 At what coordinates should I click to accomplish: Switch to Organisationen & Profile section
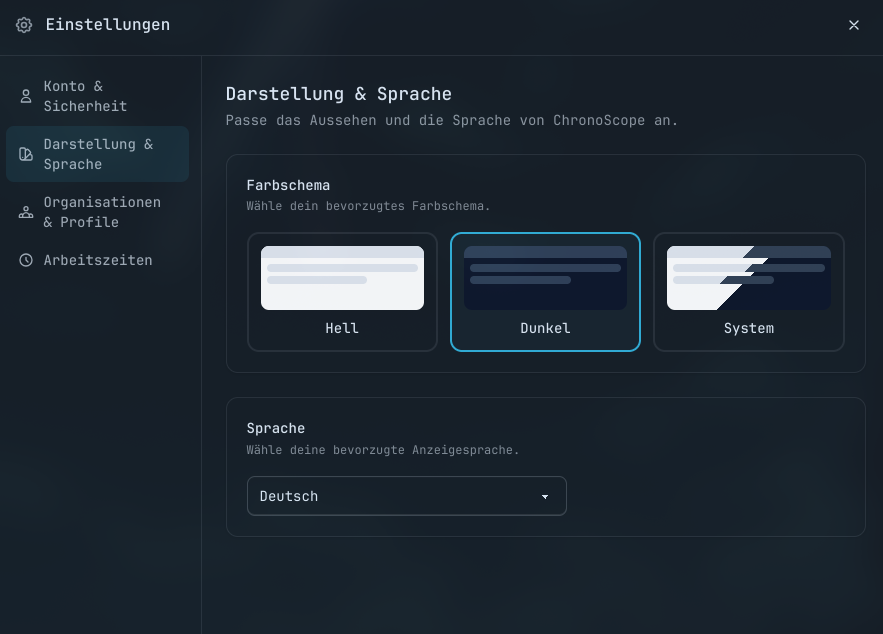97,212
